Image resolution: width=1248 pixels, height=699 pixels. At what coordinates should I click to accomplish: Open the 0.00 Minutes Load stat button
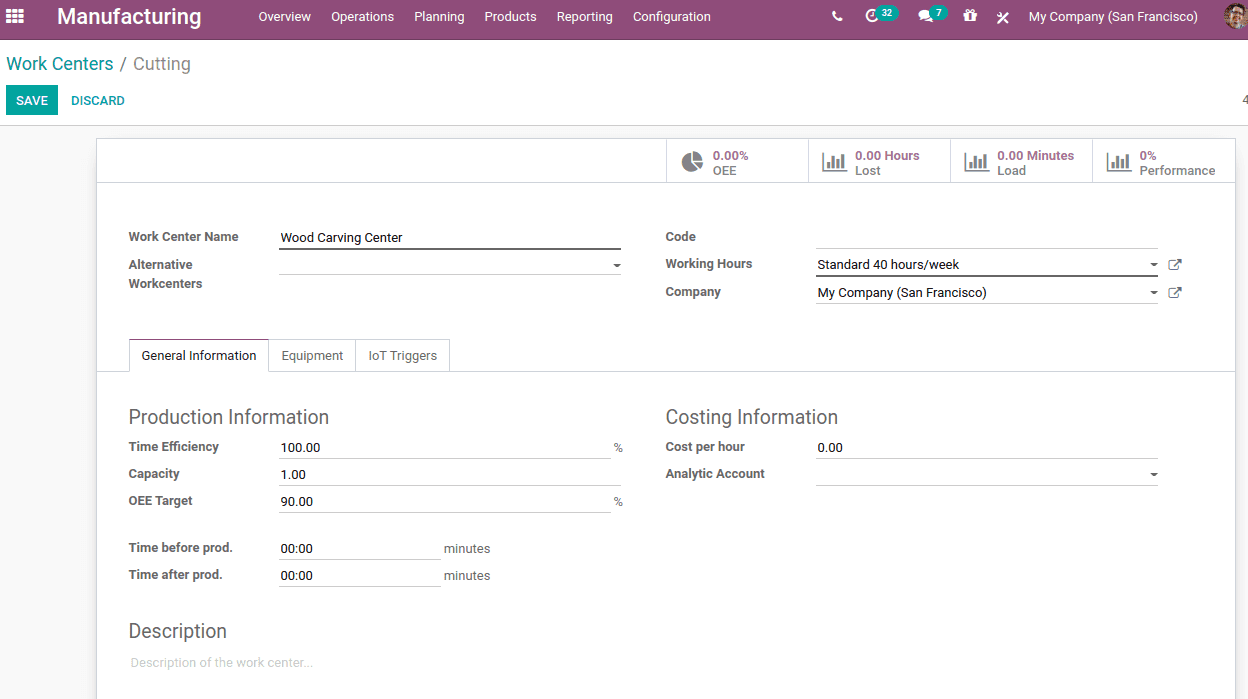pos(1021,161)
